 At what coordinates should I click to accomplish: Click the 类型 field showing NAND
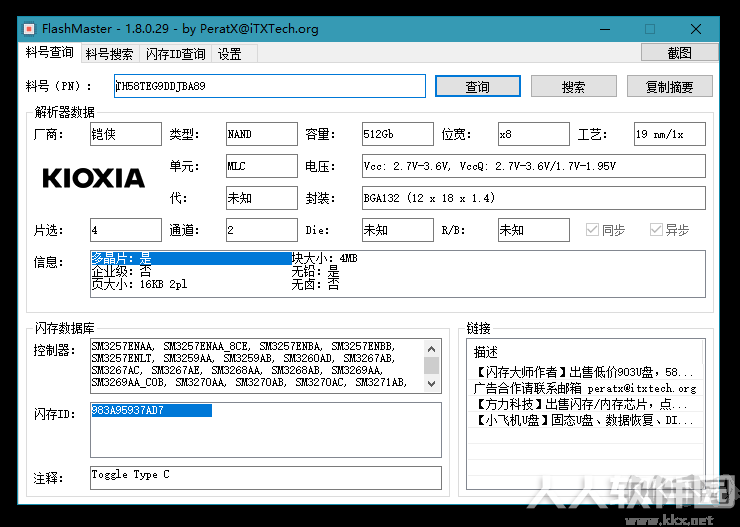tap(261, 134)
